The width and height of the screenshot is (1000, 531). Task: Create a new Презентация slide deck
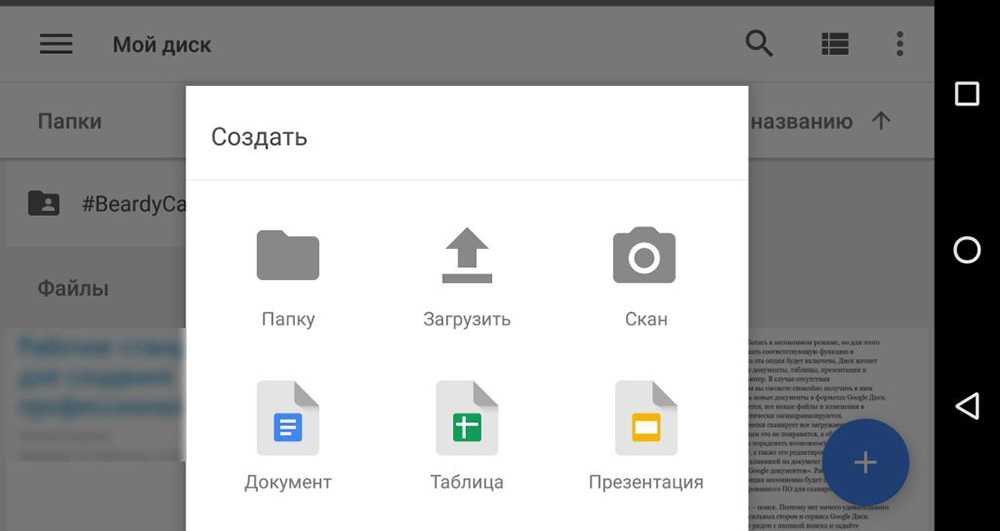click(x=646, y=418)
